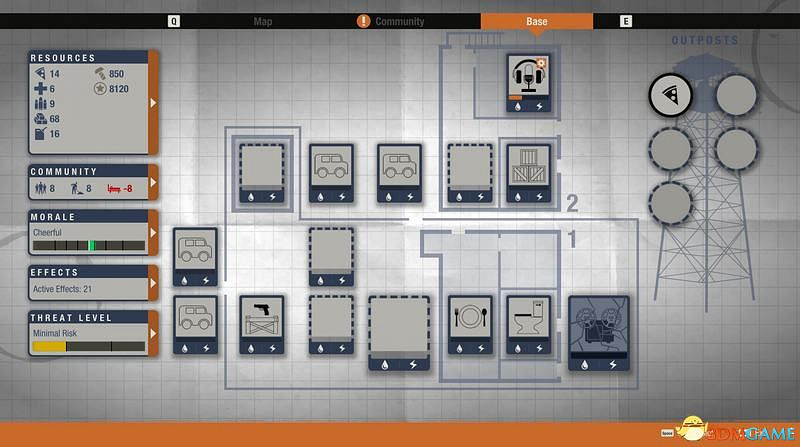The height and width of the screenshot is (447, 800).
Task: Expand the Resources panel arrow
Action: coord(153,102)
